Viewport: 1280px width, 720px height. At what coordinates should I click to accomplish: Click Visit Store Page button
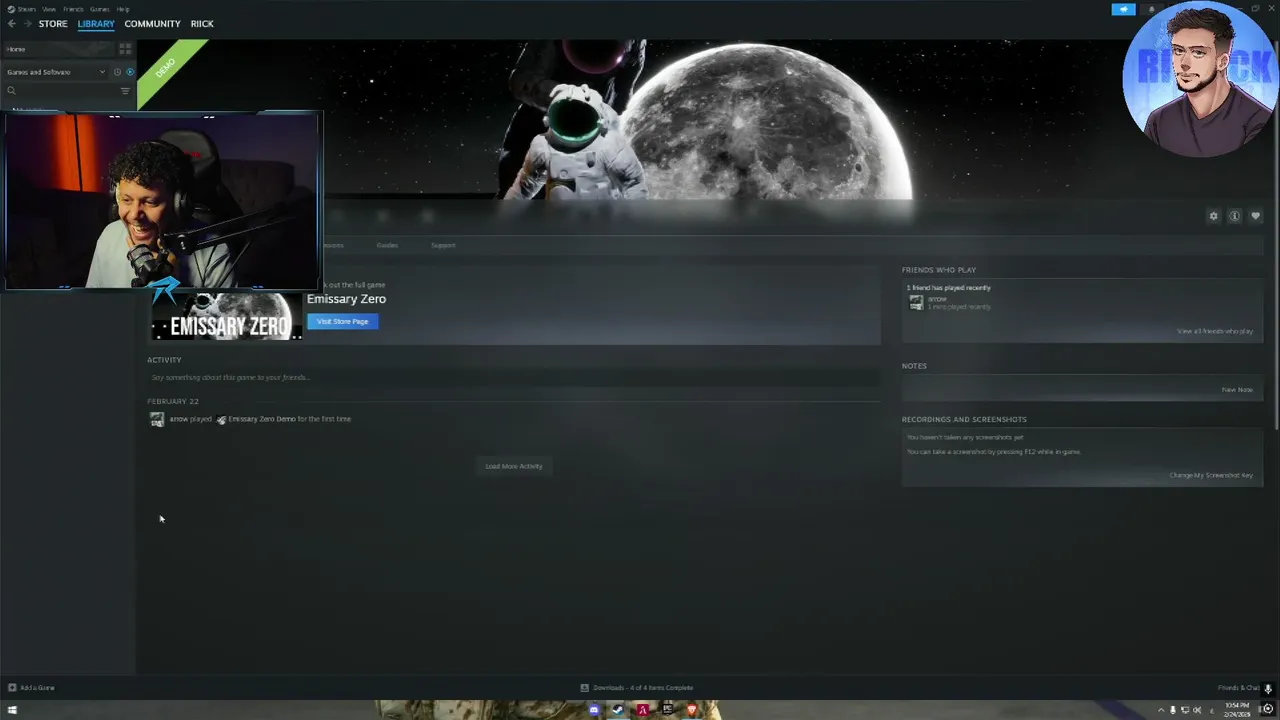pos(343,321)
